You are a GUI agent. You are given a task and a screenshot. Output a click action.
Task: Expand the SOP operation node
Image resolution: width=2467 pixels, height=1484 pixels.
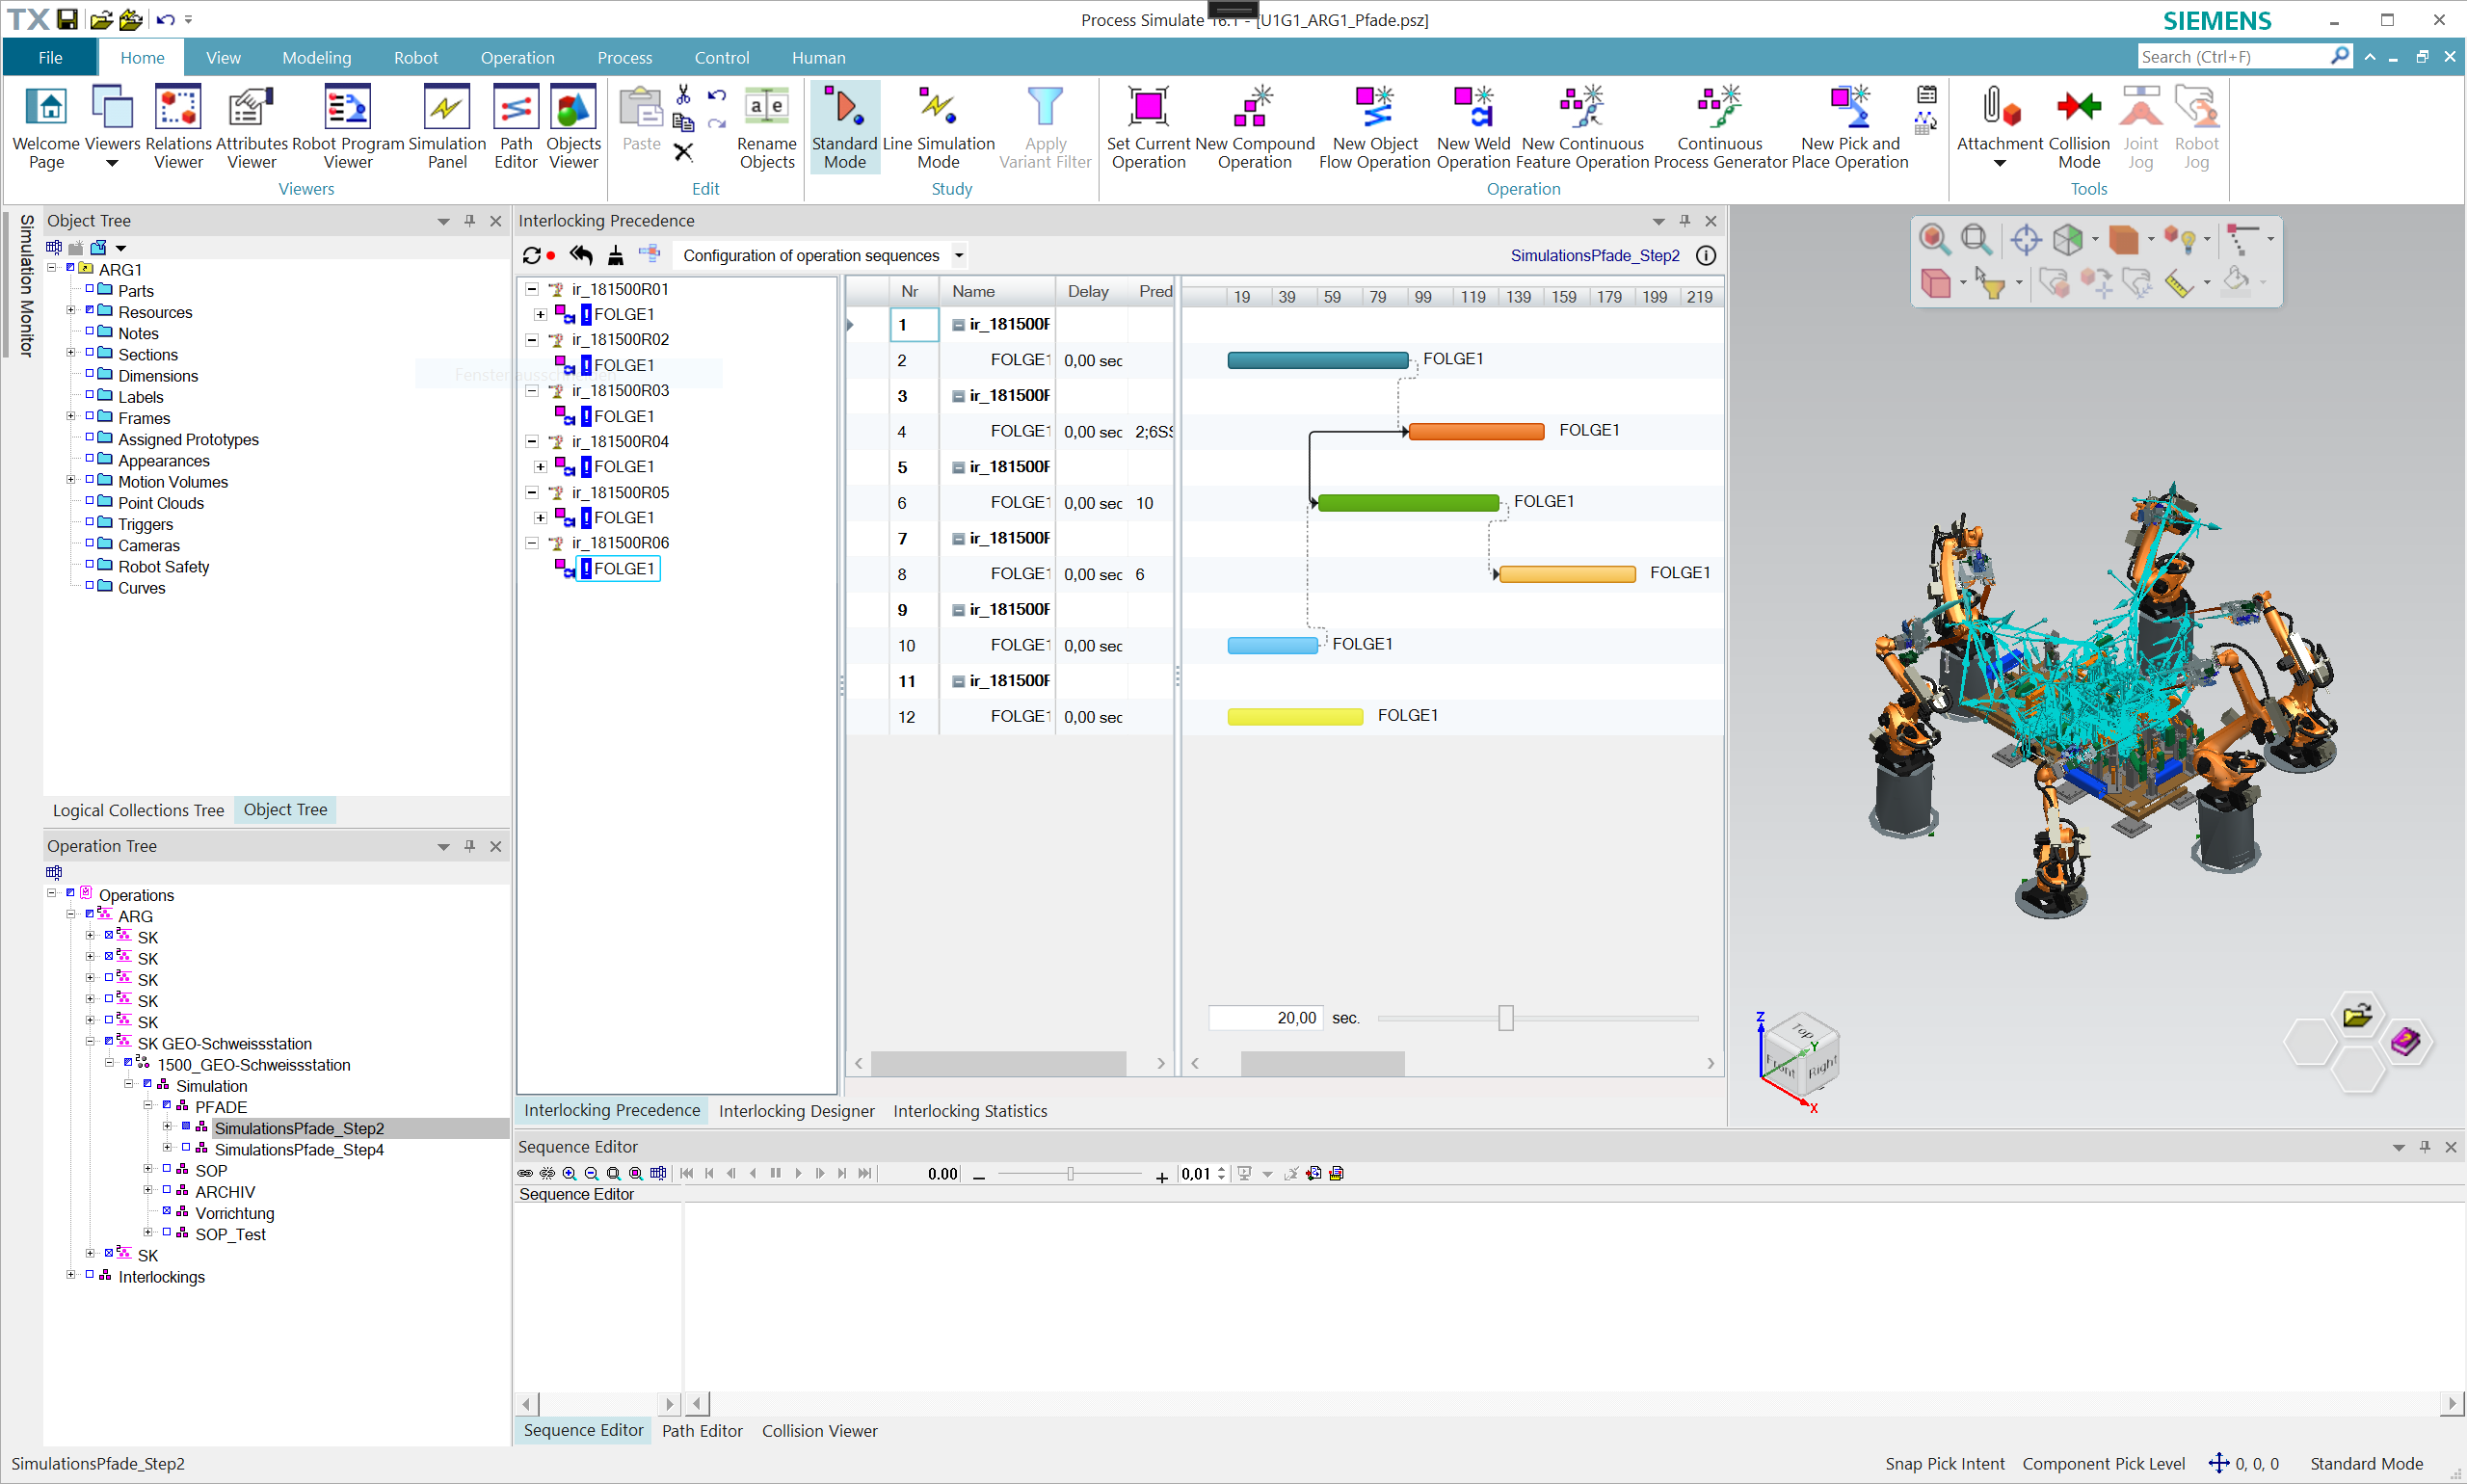(x=148, y=1169)
